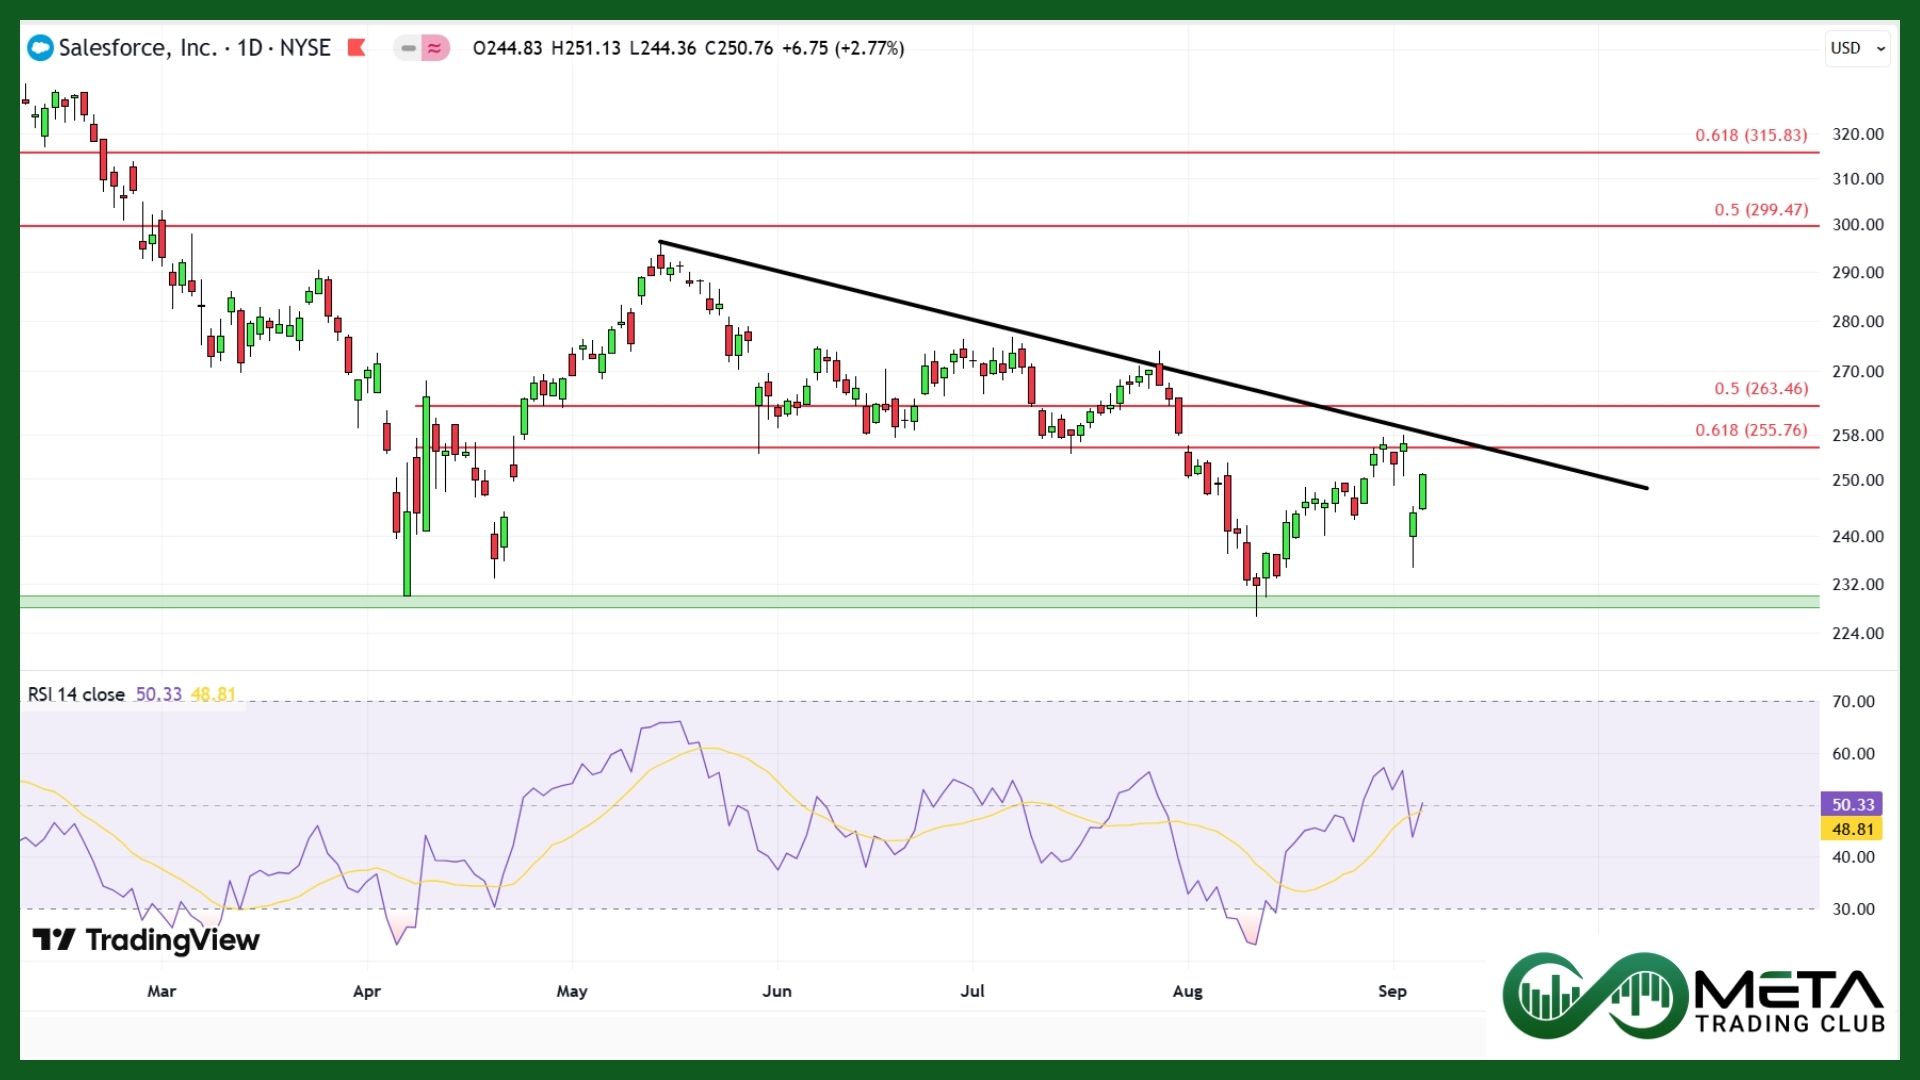Click the TradingView logo watermark
The width and height of the screenshot is (1920, 1080).
point(147,940)
